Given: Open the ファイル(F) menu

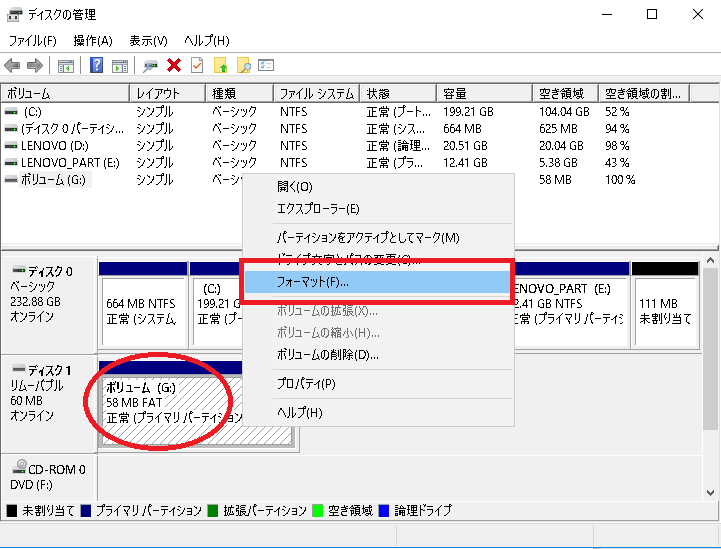Looking at the screenshot, I should [x=33, y=41].
